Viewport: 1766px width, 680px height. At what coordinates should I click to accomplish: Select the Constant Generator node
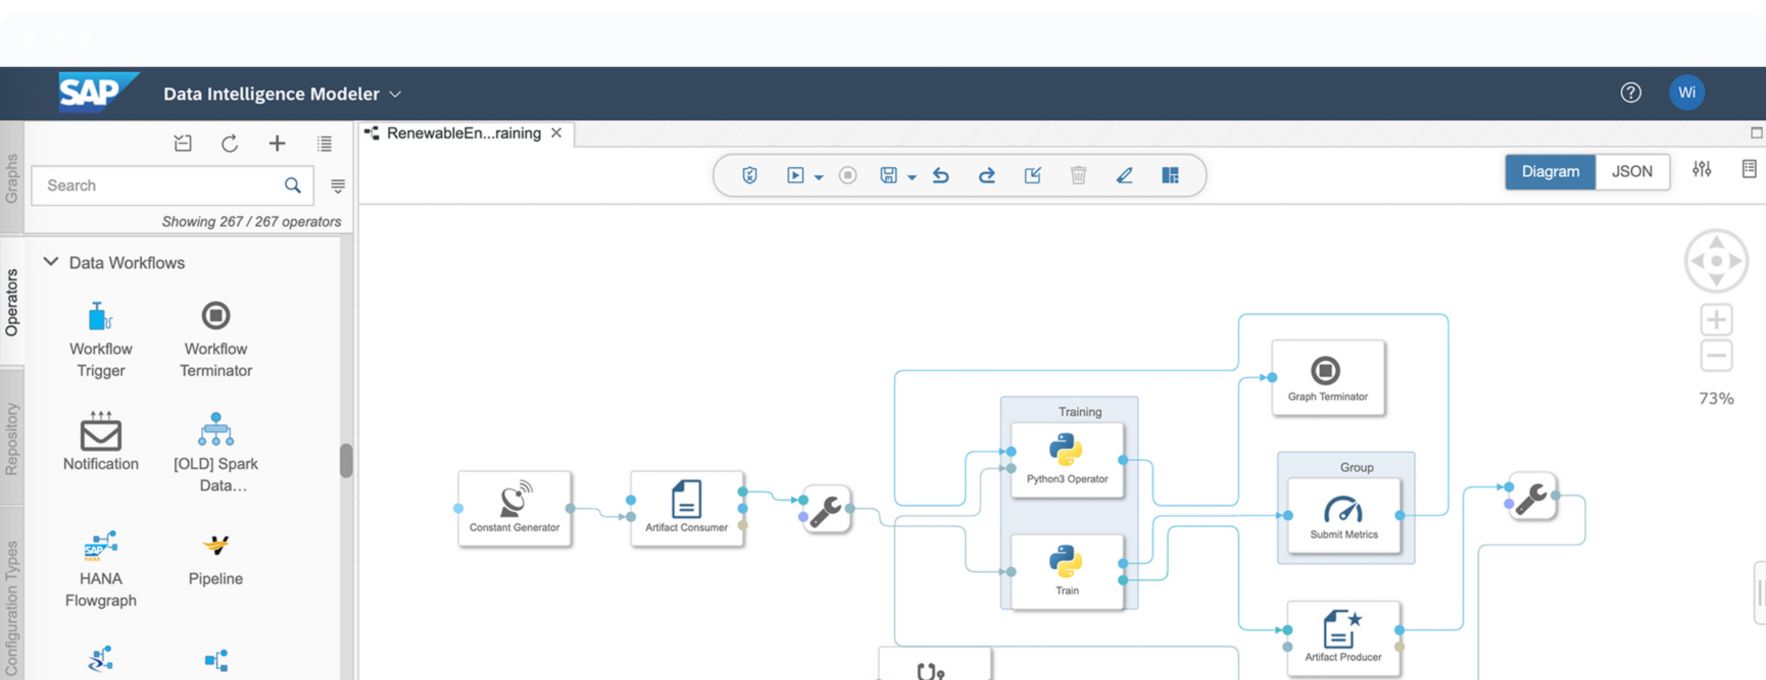click(x=515, y=508)
